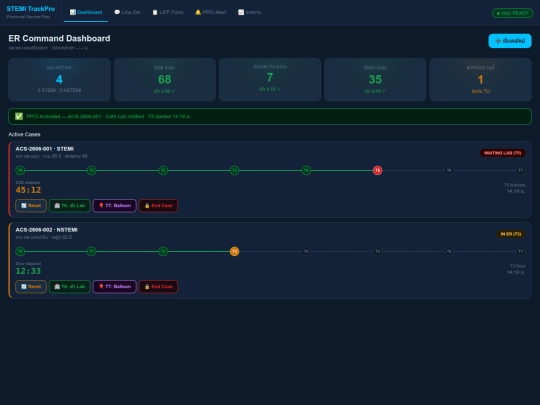Viewport: 540px width, 405px height.
Task: Click T7: Balloon button for ACS-2606-002
Action: (x=115, y=287)
